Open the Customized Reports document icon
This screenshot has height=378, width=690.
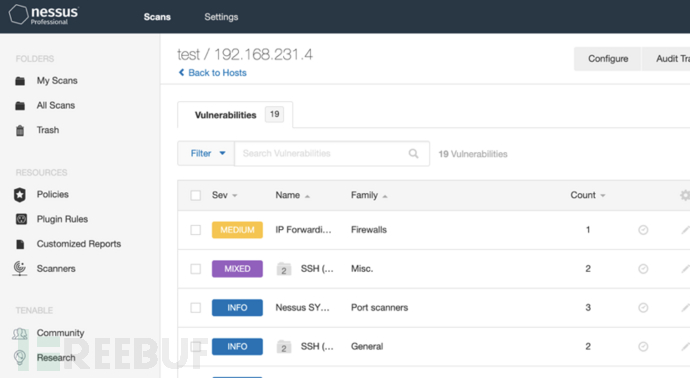[x=20, y=244]
